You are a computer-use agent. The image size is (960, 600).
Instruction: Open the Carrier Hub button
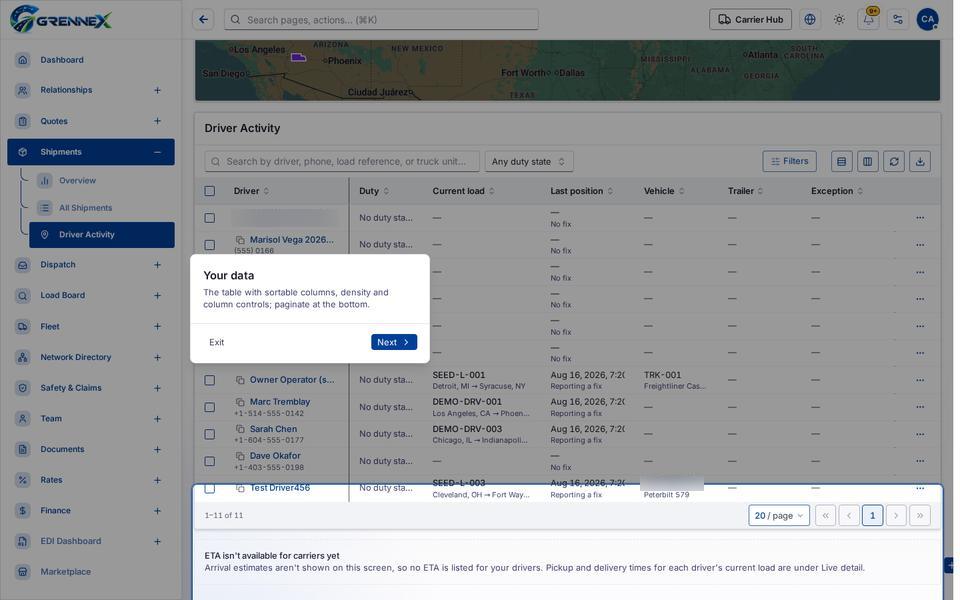click(750, 20)
